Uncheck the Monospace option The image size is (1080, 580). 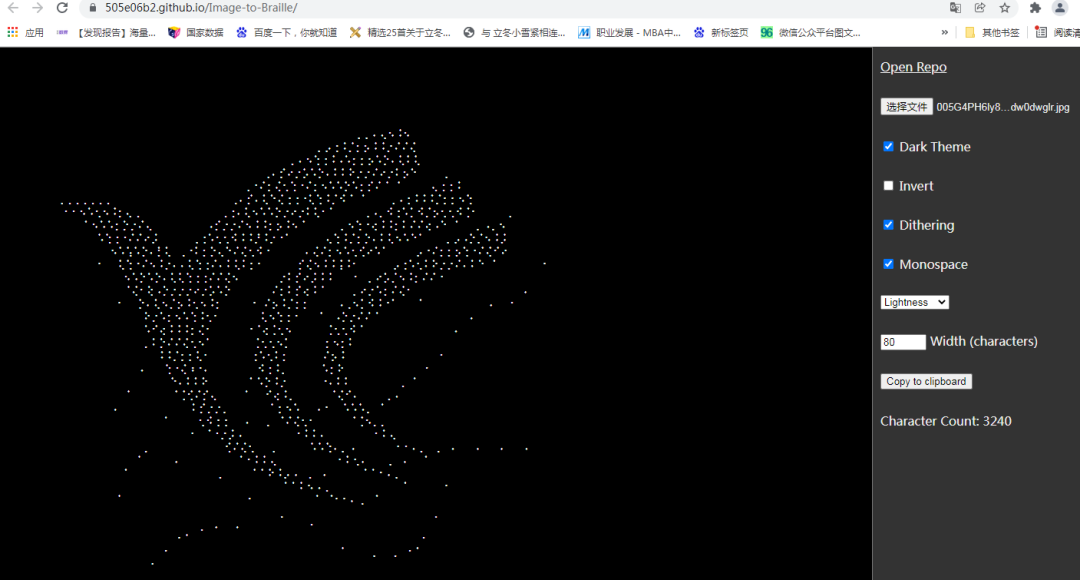pyautogui.click(x=888, y=264)
